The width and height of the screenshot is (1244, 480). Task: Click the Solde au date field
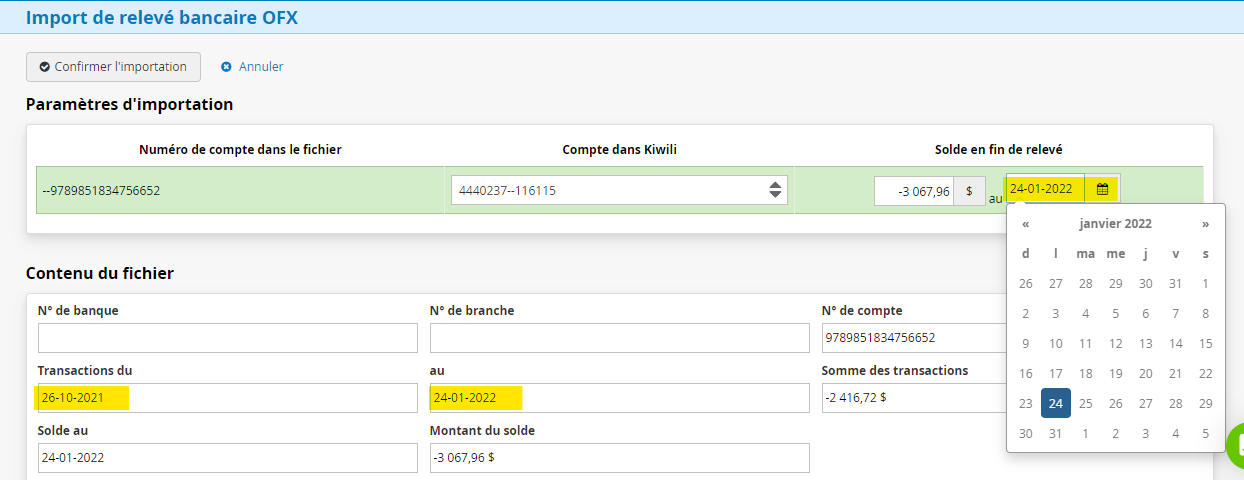click(227, 458)
